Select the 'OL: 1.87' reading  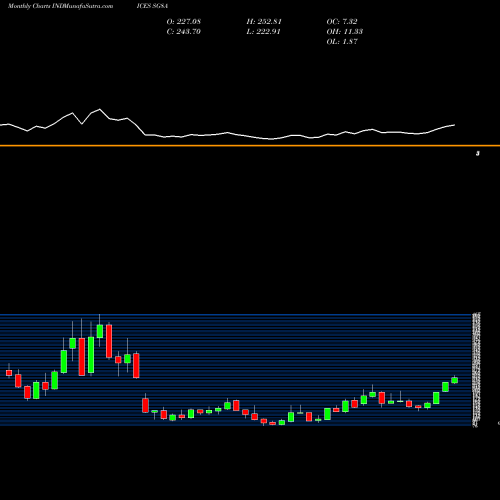click(x=342, y=42)
